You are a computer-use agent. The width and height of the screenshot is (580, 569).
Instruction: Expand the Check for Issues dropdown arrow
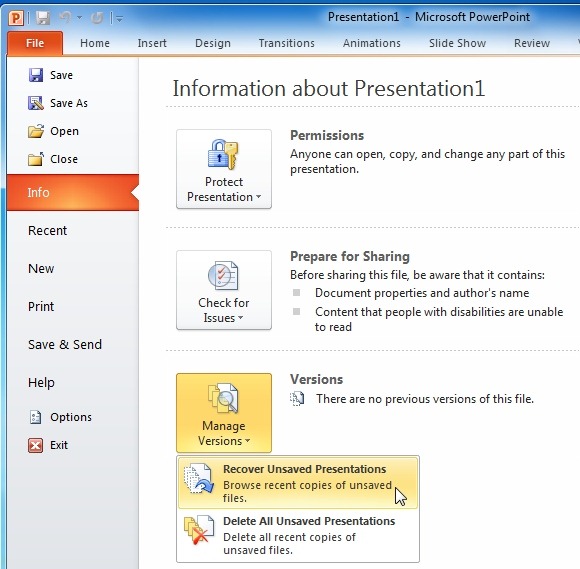(240, 318)
